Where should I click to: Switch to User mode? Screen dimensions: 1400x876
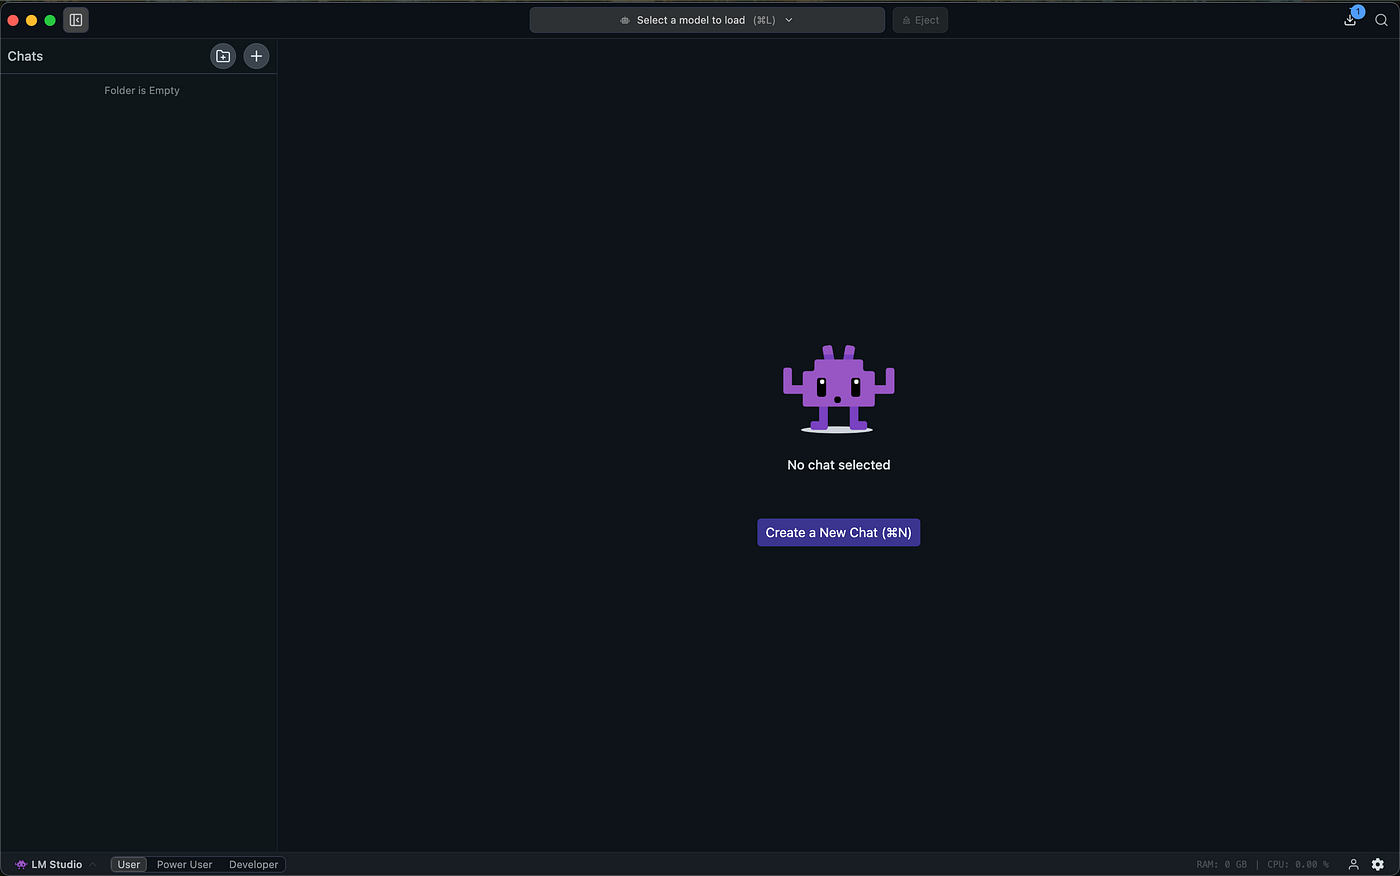coord(129,864)
